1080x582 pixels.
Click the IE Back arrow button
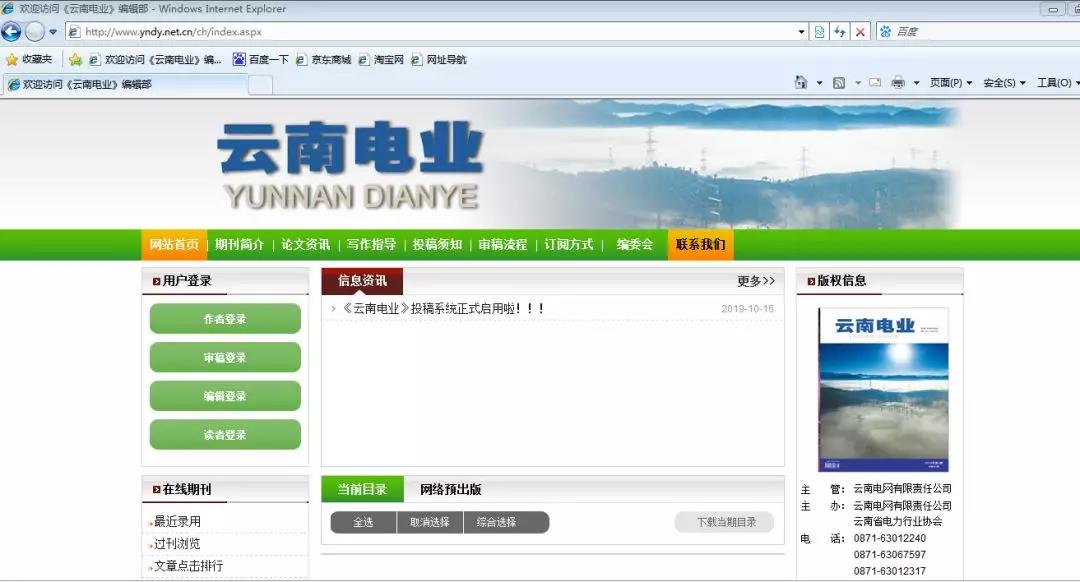(x=11, y=32)
